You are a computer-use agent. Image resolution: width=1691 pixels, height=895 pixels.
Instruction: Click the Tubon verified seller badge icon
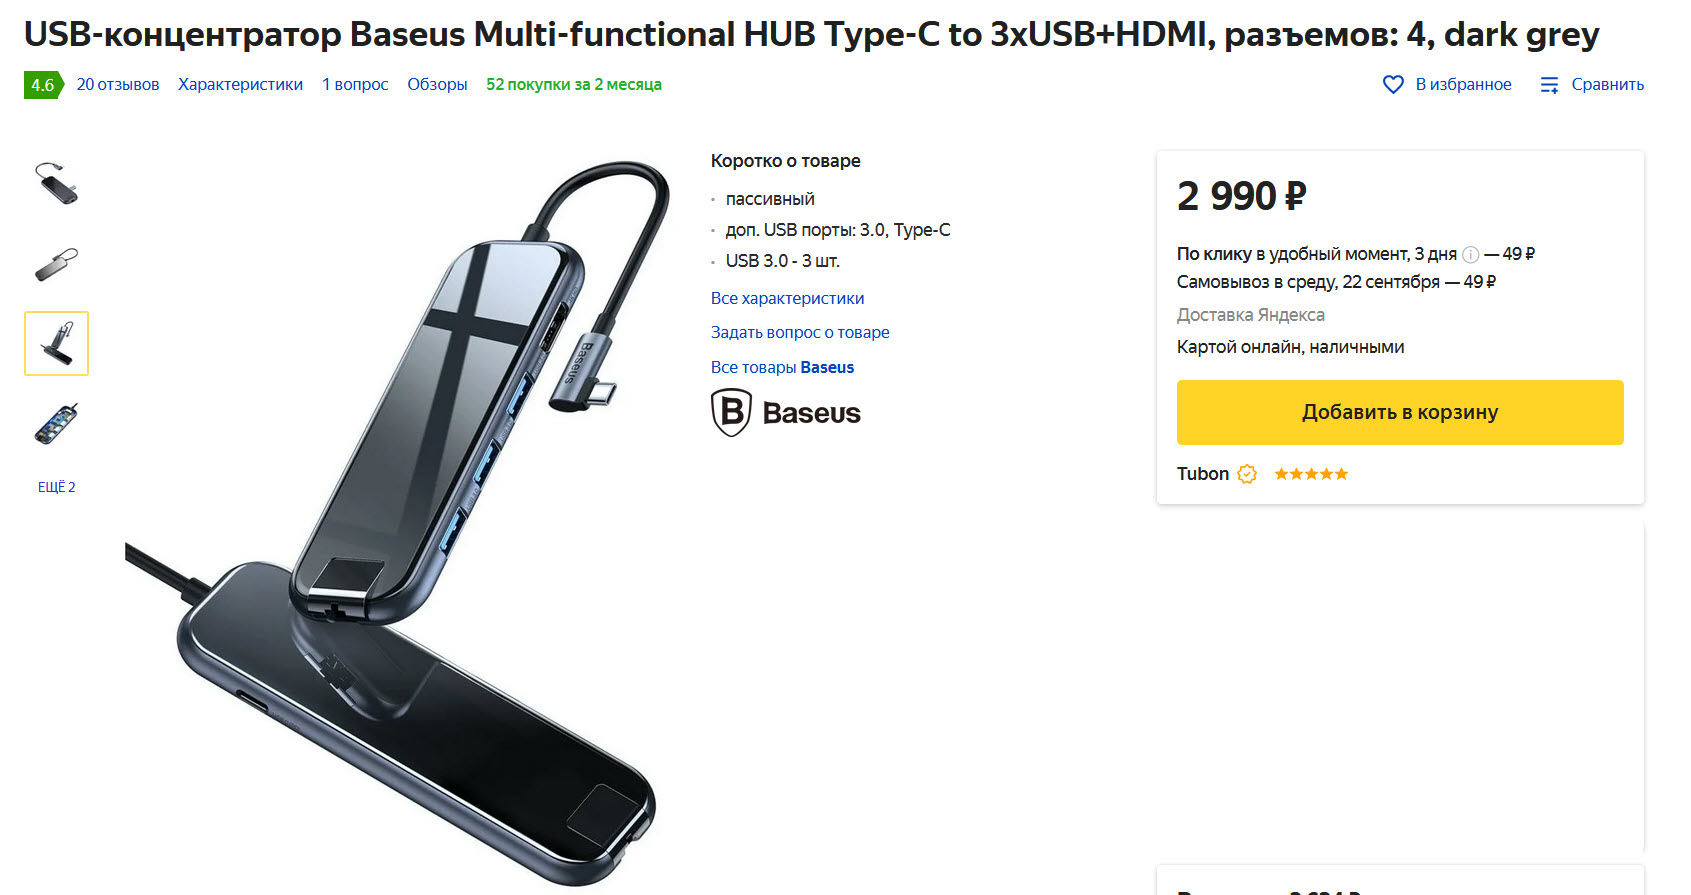1247,474
